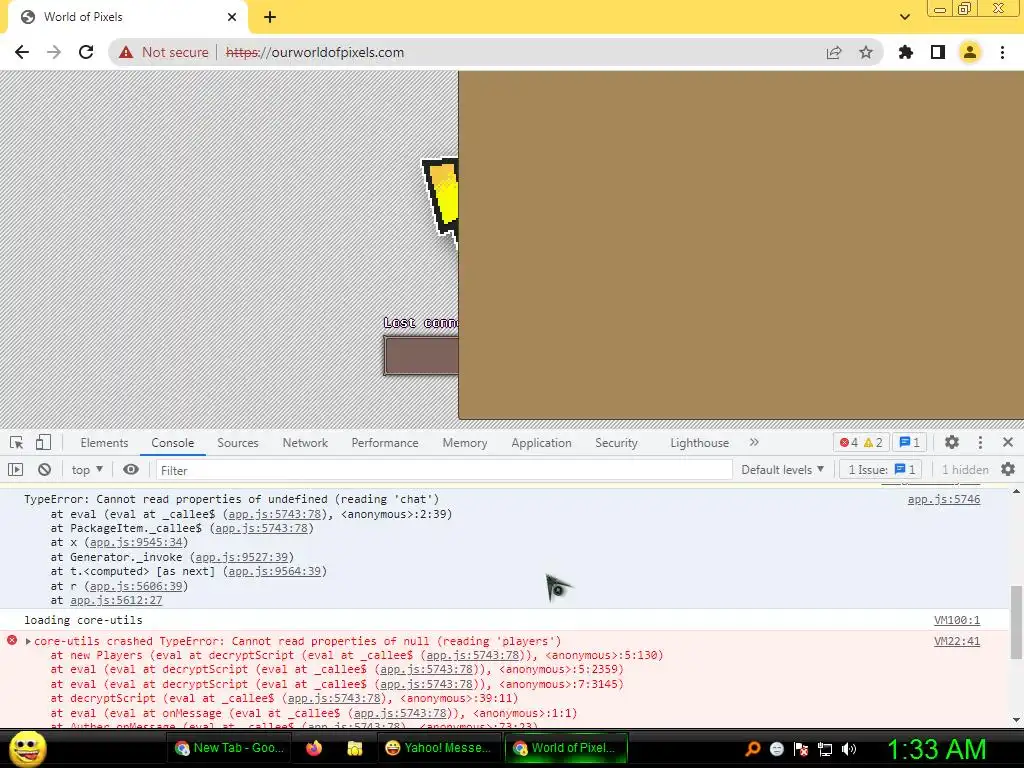Open the DevTools customize menu

point(980,443)
